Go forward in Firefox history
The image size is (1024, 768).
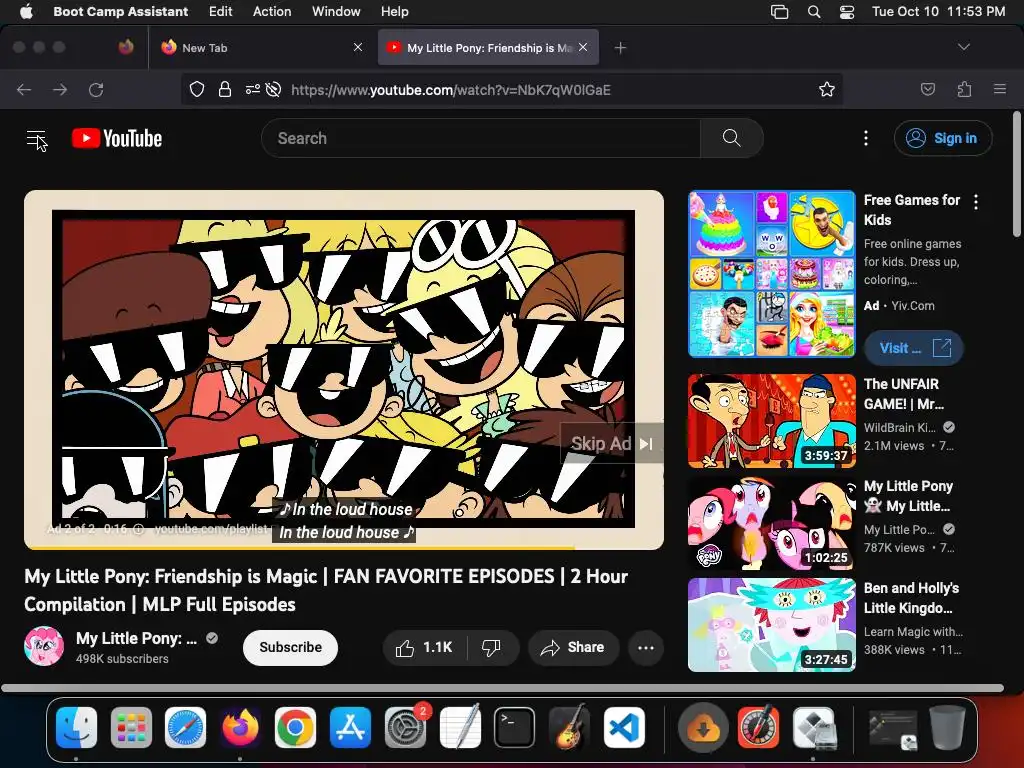(x=60, y=89)
